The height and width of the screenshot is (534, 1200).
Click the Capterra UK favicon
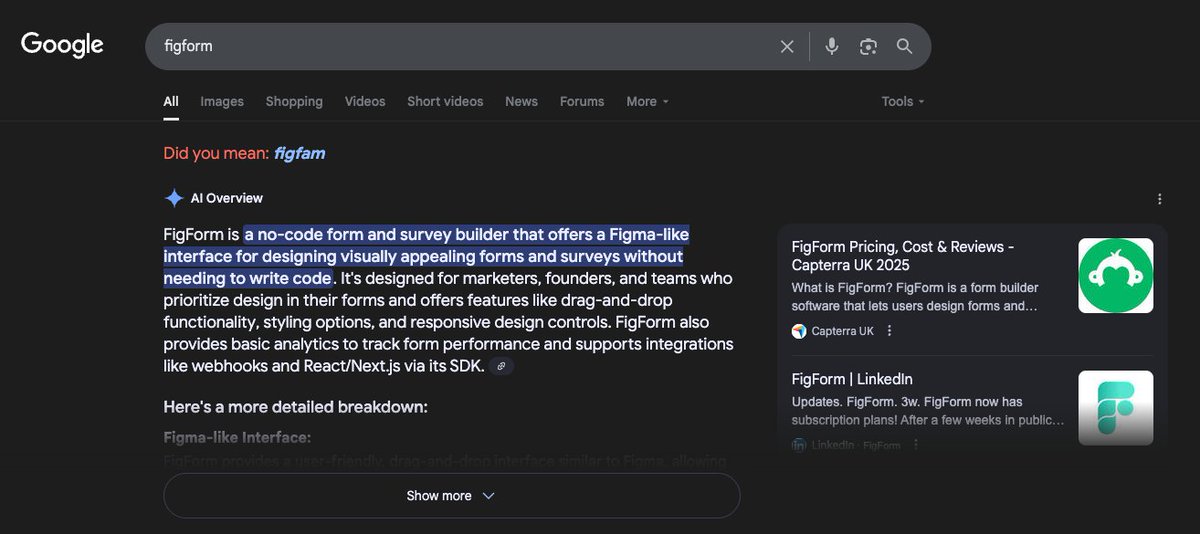point(799,331)
